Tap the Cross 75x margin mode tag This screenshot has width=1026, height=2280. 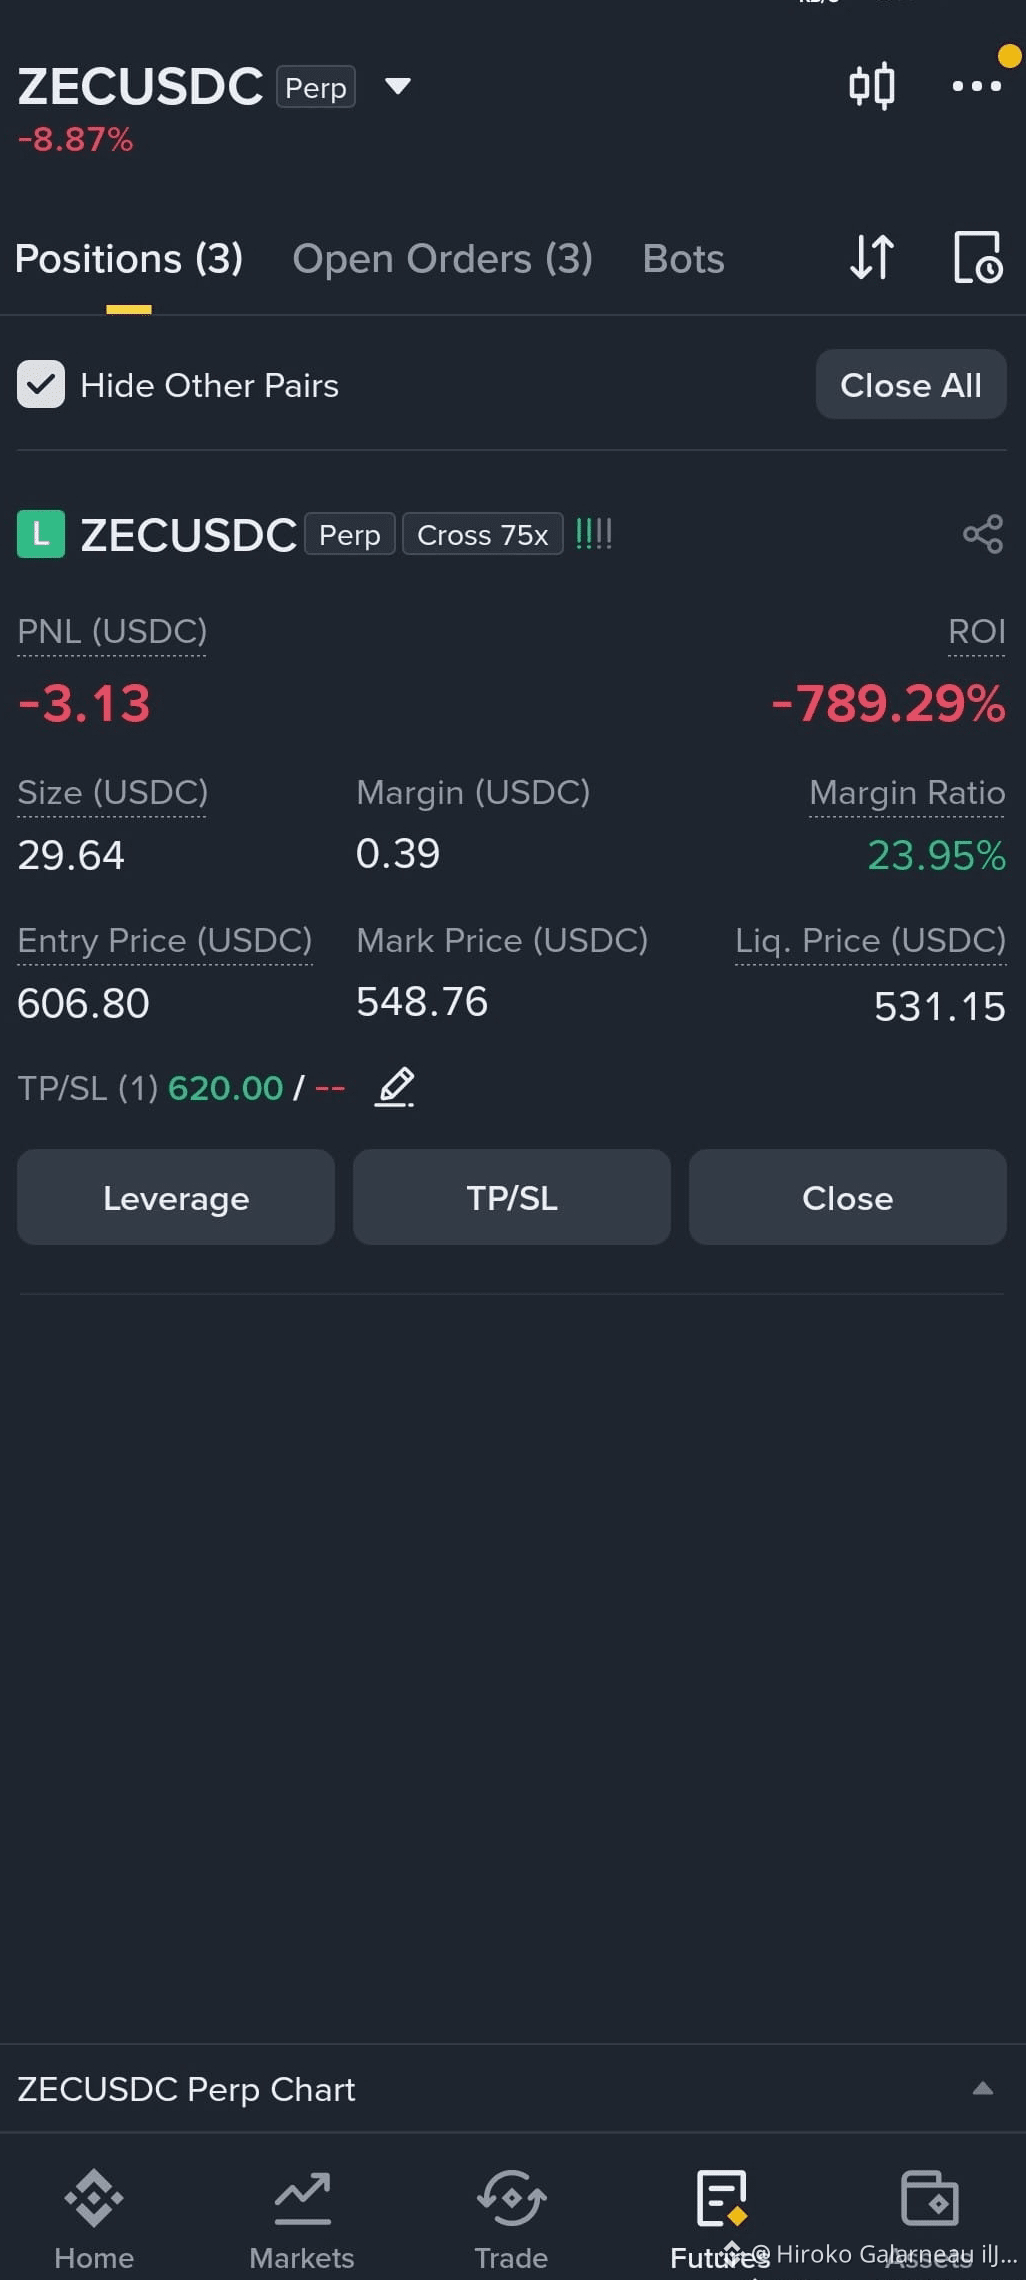[482, 534]
